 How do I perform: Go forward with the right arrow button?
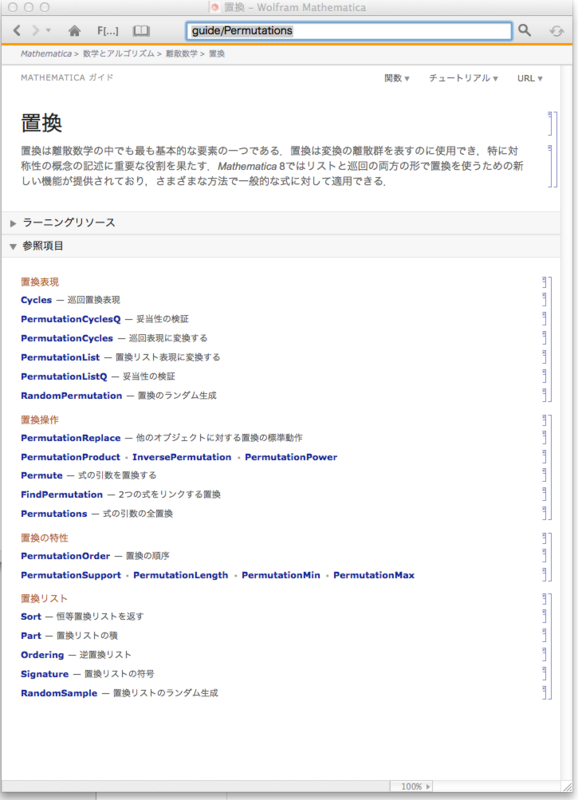[35, 31]
